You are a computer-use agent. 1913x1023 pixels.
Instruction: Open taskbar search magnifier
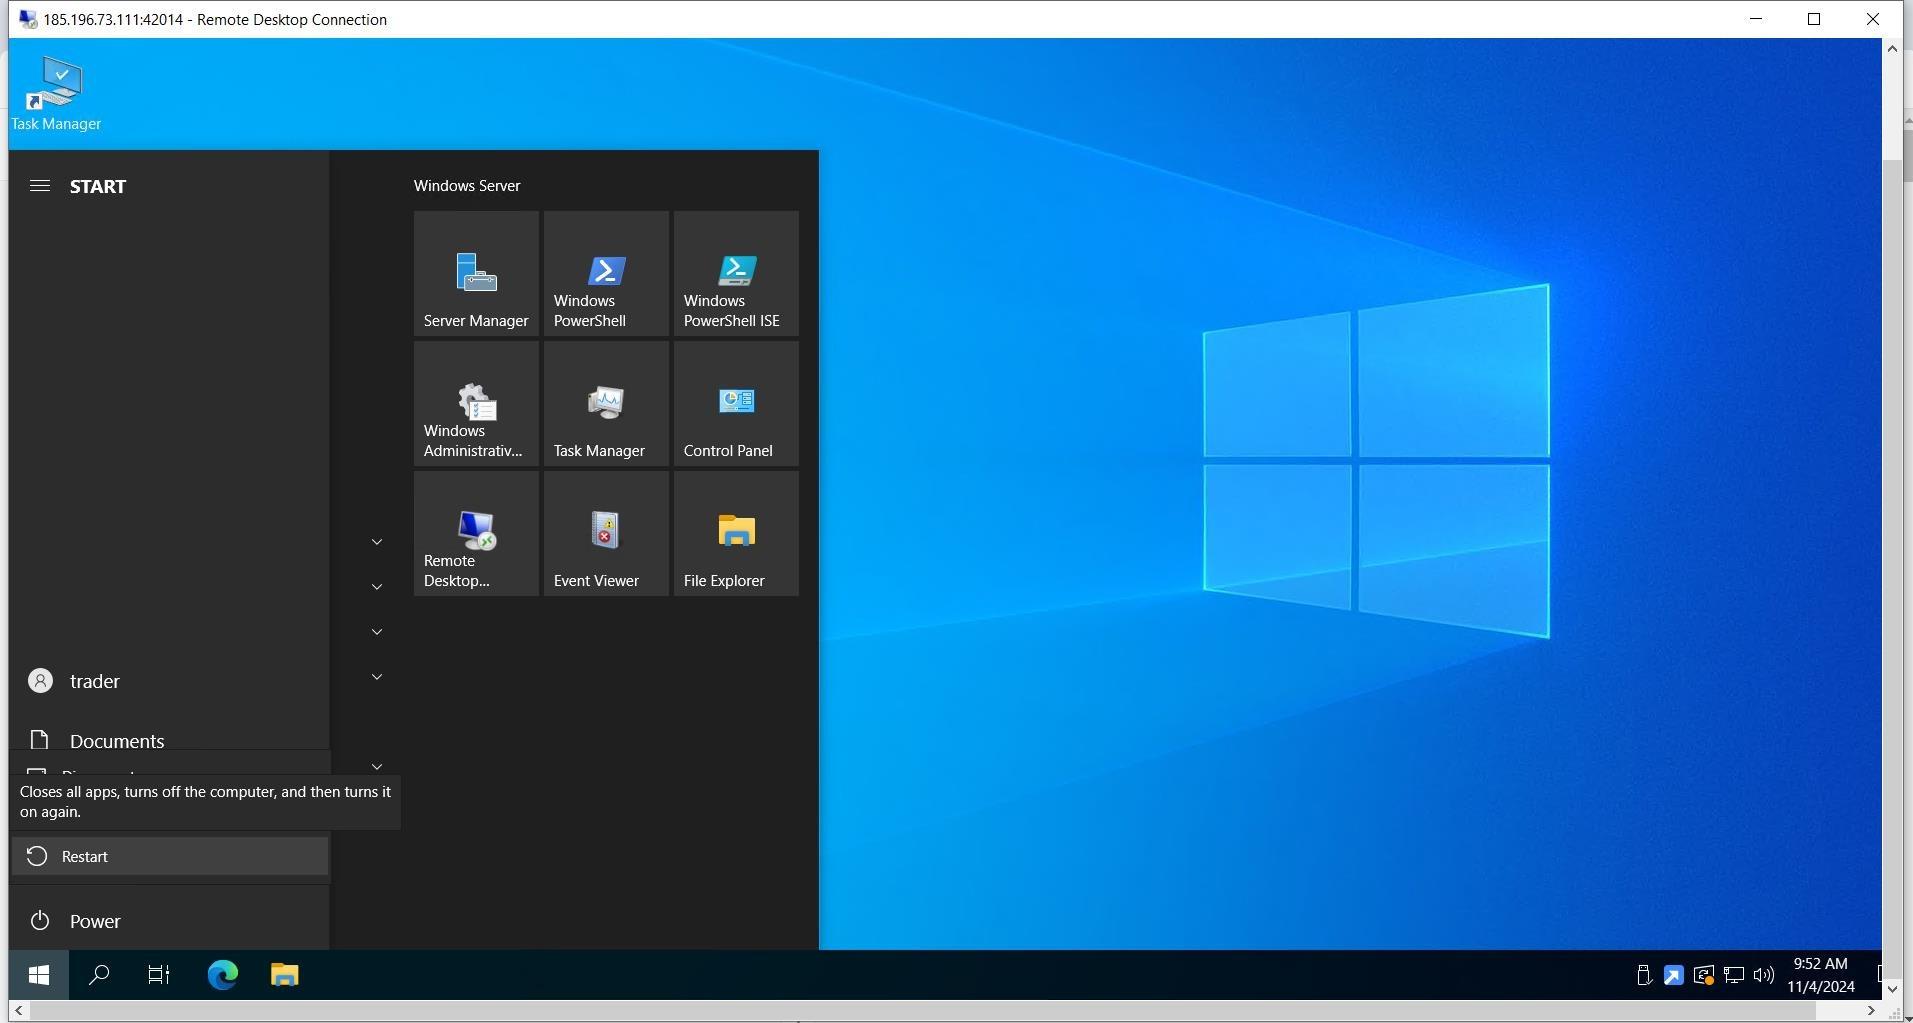pos(99,975)
